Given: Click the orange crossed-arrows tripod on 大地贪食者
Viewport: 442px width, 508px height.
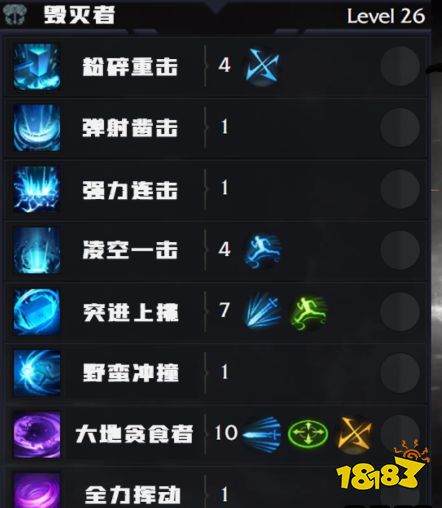Looking at the screenshot, I should [x=355, y=434].
